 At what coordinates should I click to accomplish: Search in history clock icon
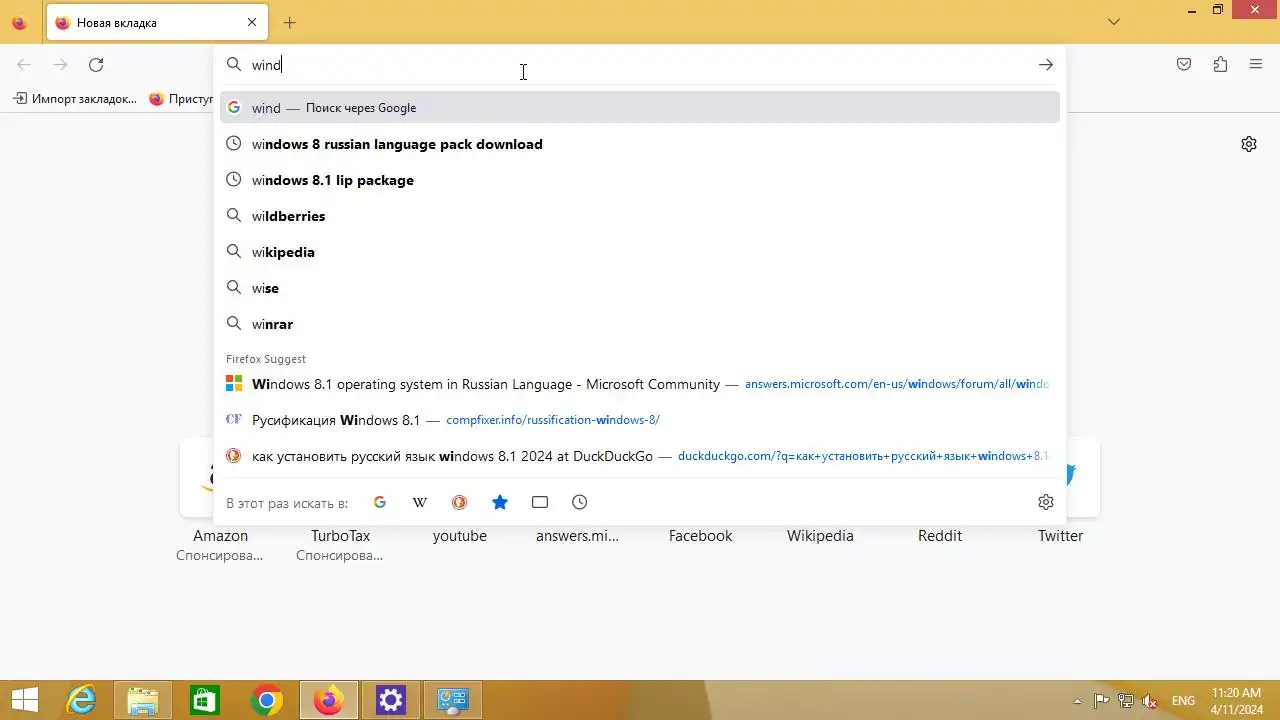click(580, 502)
